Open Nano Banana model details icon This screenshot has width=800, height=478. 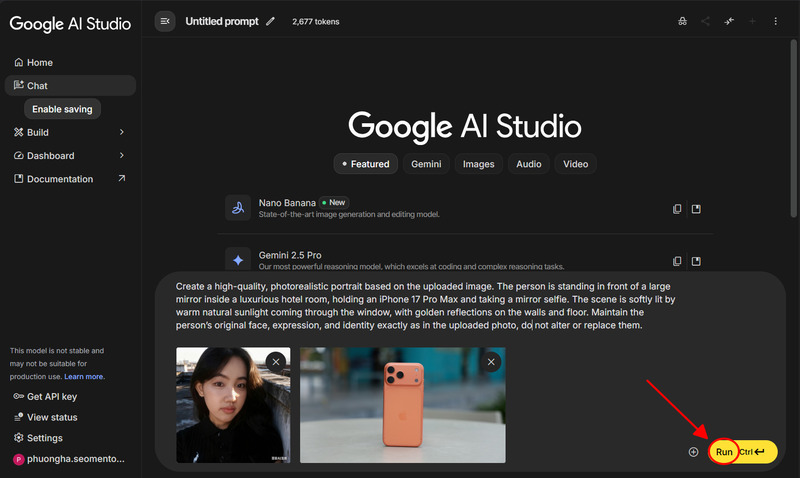pyautogui.click(x=697, y=208)
